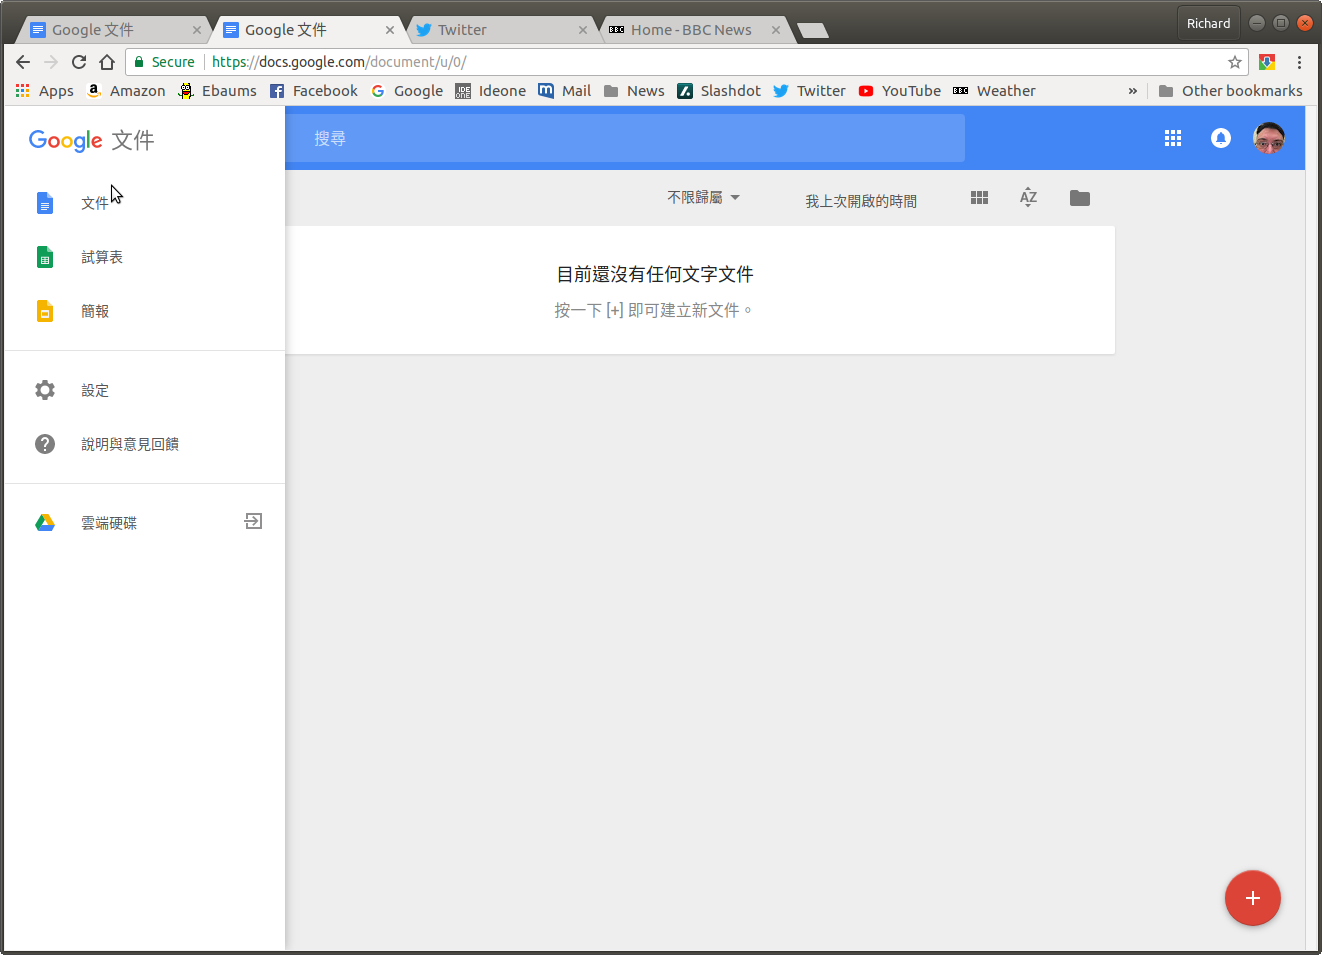1322x955 pixels.
Task: Click the settings gear icon in sidebar
Action: [45, 390]
